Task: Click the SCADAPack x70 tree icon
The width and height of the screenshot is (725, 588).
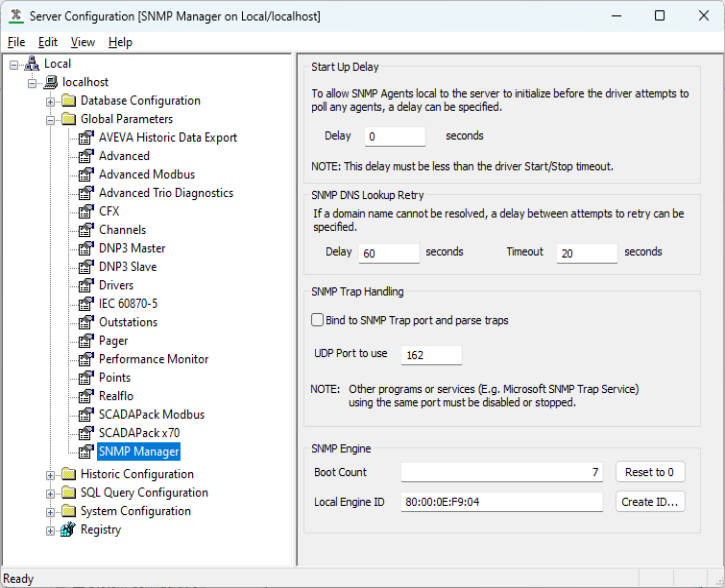Action: tap(87, 434)
